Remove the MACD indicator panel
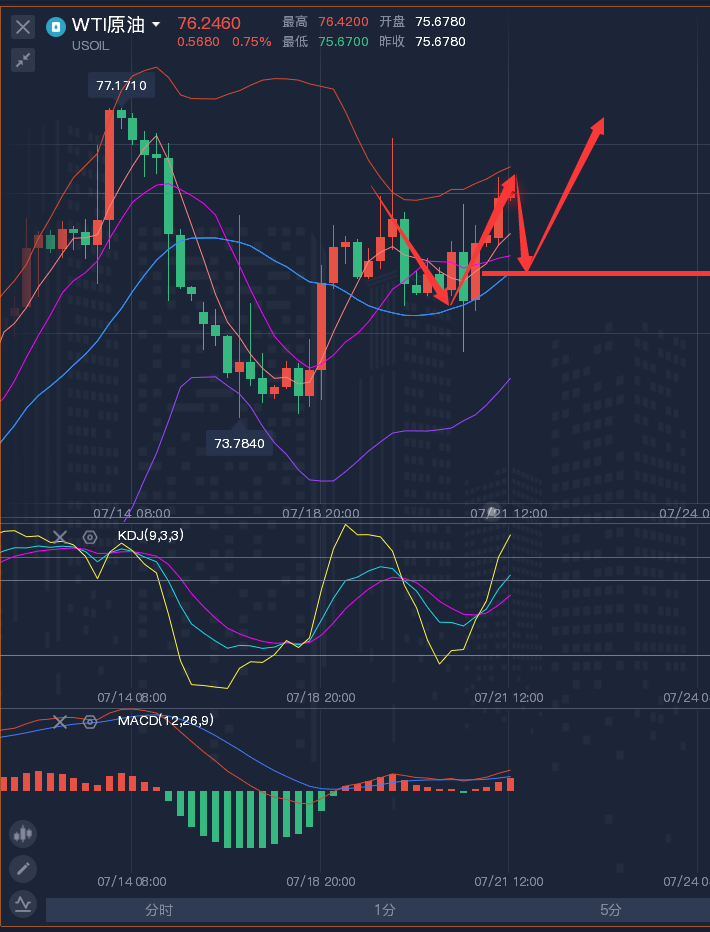Image resolution: width=710 pixels, height=932 pixels. pos(59,722)
